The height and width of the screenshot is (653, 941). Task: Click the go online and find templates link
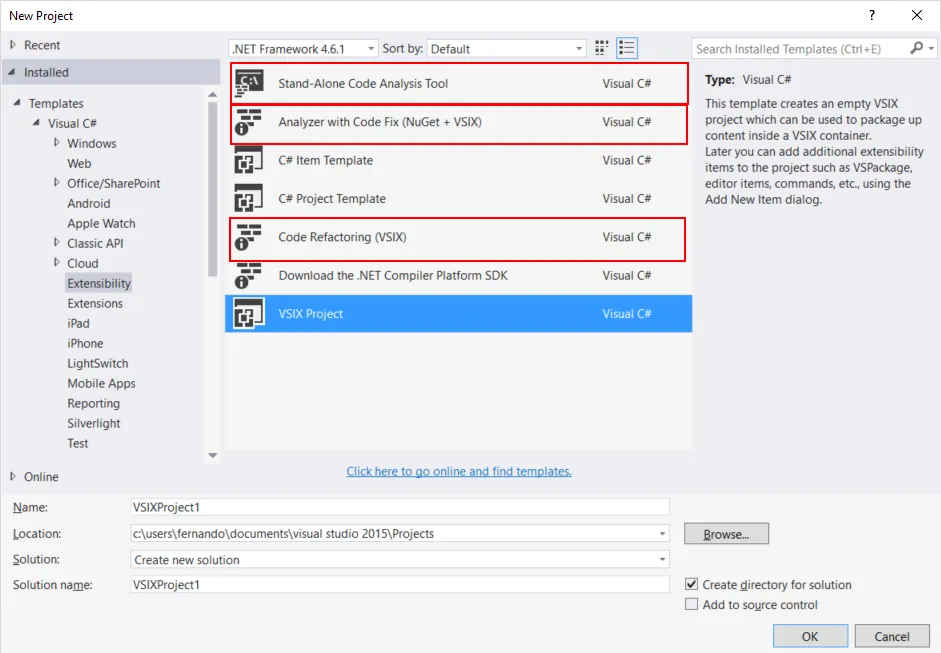[459, 471]
